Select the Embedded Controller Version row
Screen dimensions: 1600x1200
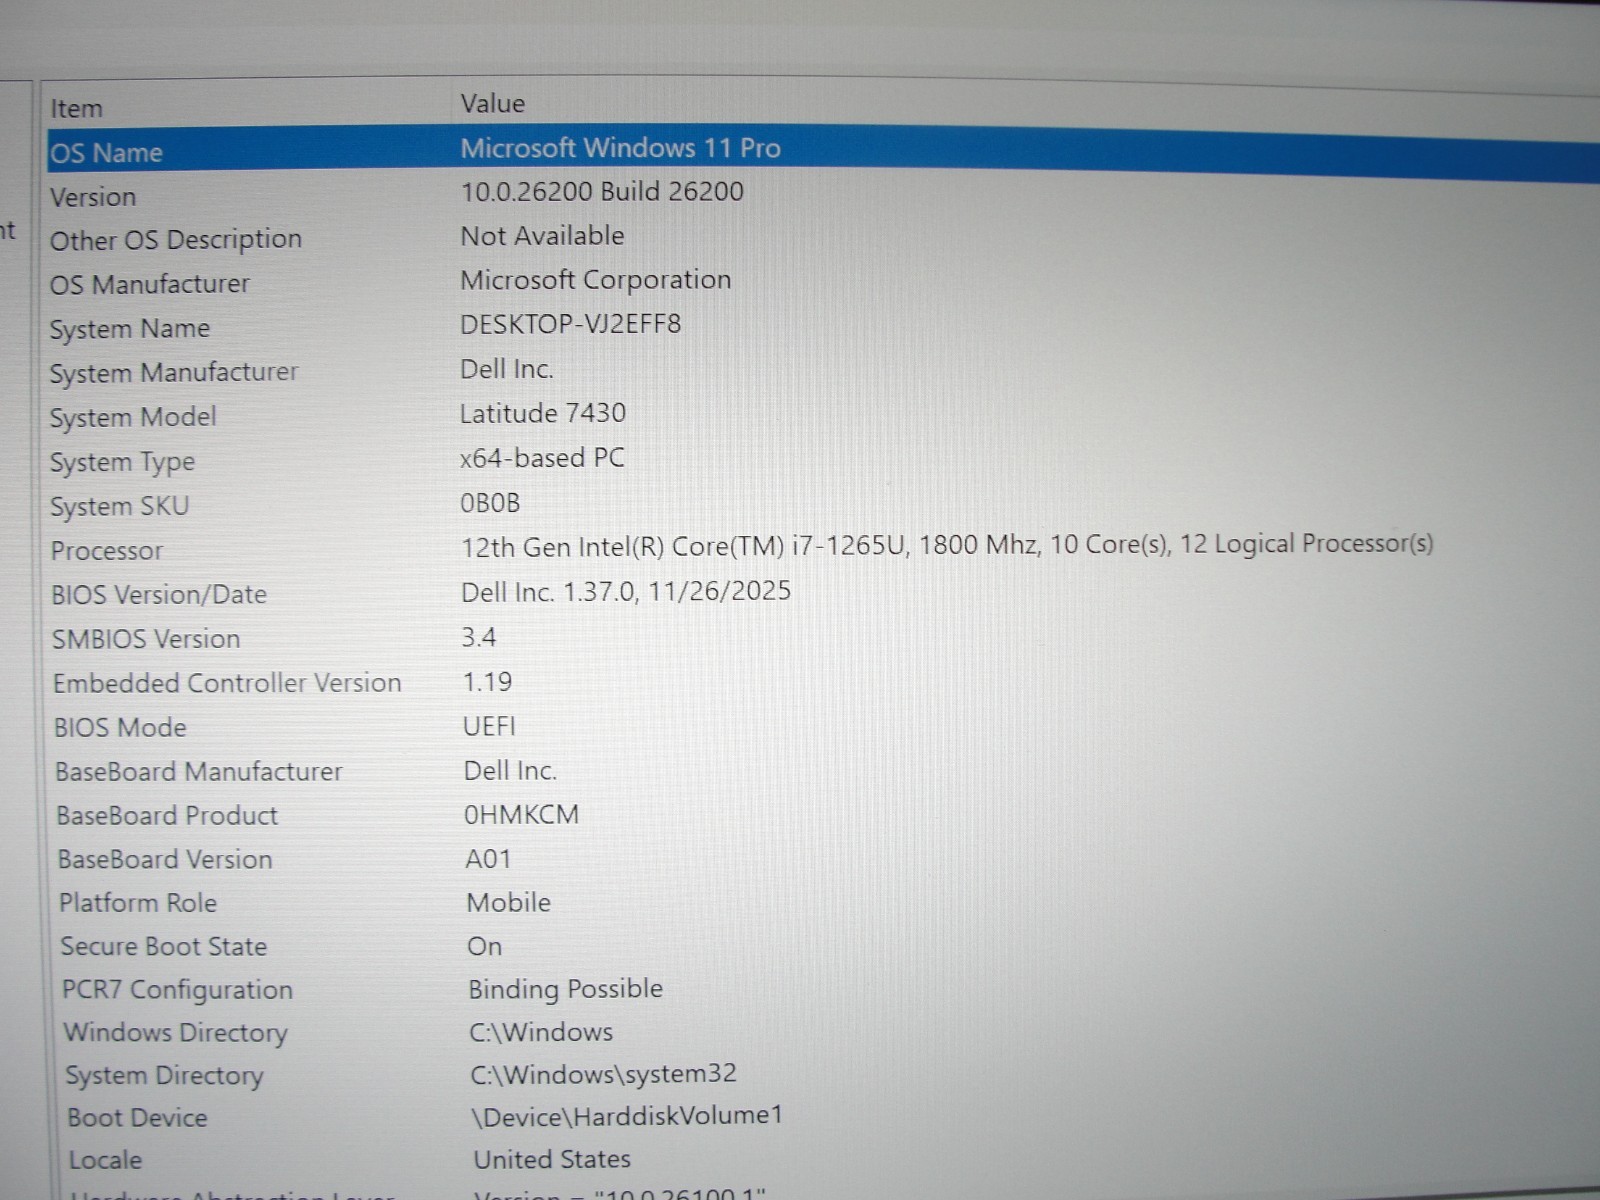coord(227,683)
